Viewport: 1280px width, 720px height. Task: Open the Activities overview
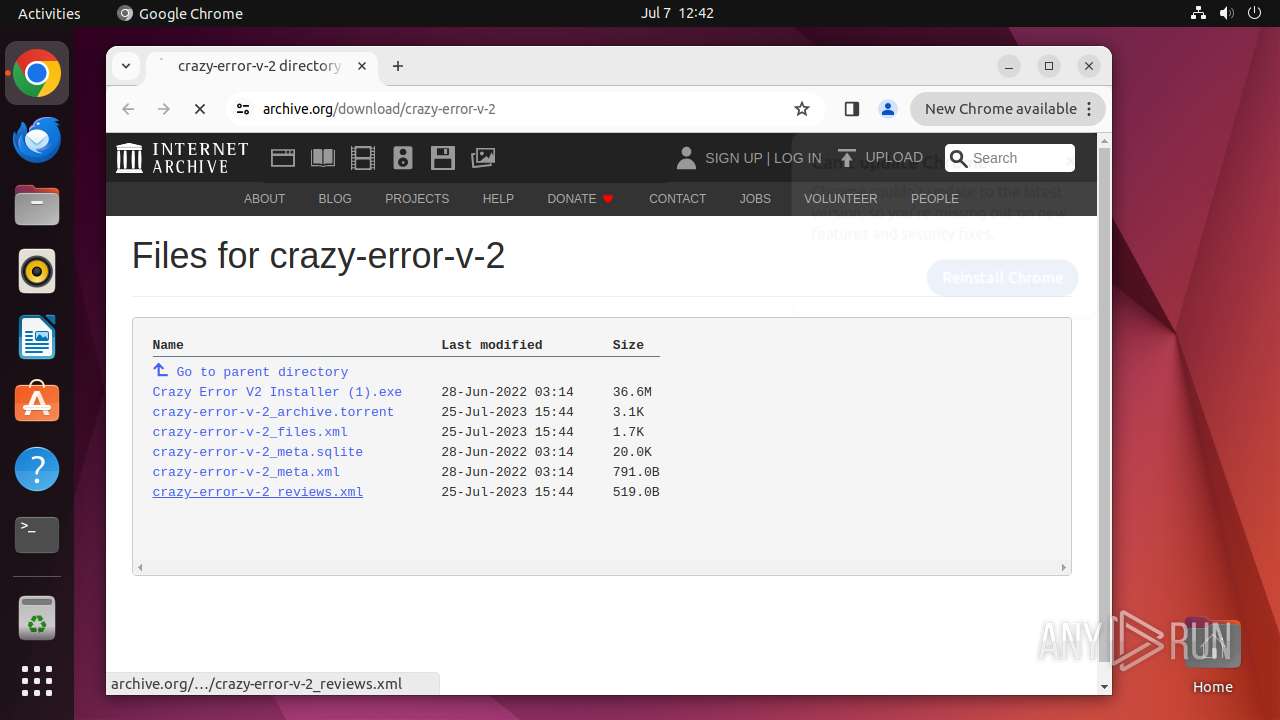(x=49, y=13)
